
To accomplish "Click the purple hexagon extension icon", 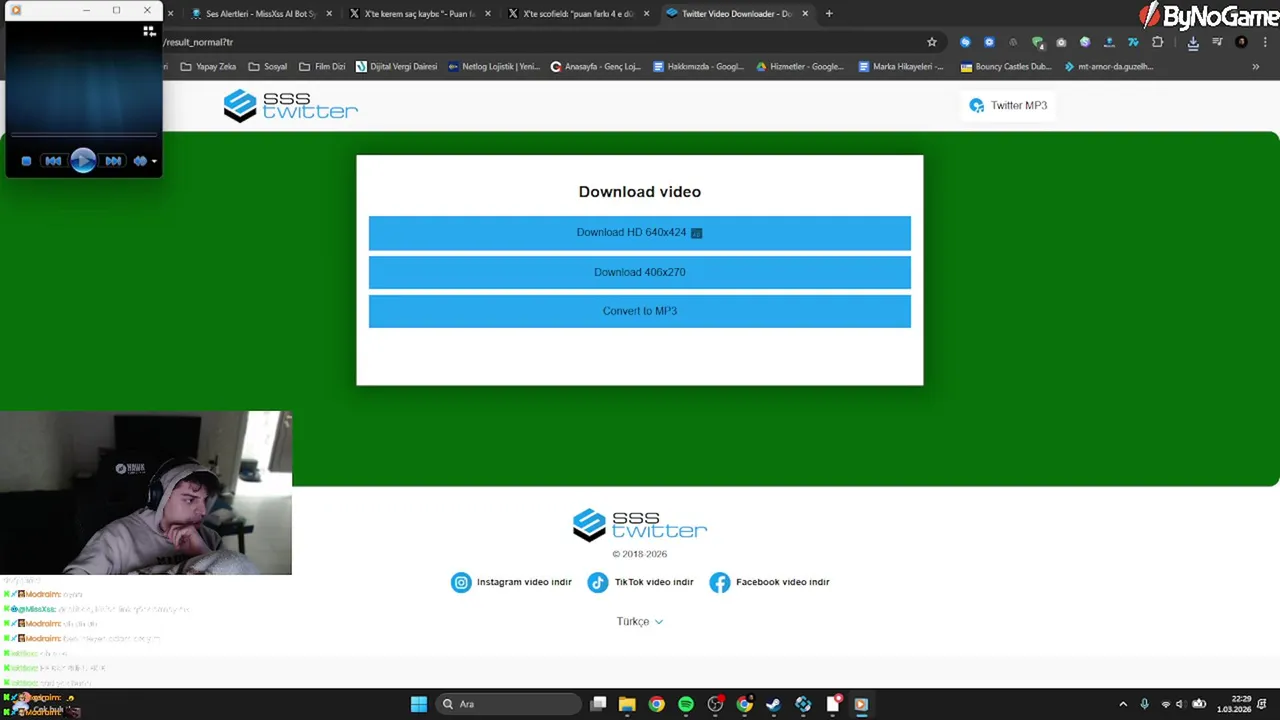I will tap(1085, 42).
